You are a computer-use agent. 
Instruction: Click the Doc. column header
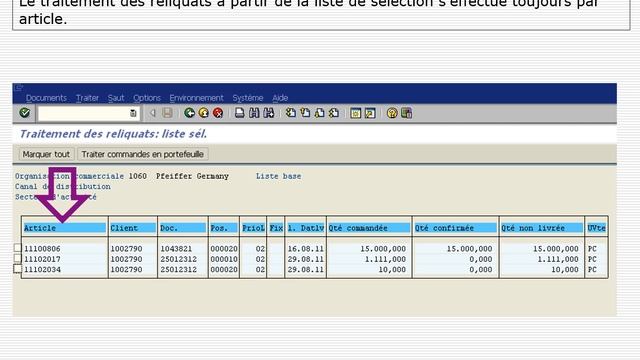coord(183,228)
